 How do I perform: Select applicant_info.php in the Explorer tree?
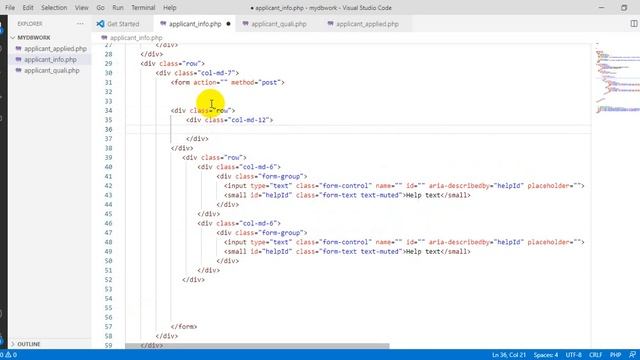tap(50, 60)
